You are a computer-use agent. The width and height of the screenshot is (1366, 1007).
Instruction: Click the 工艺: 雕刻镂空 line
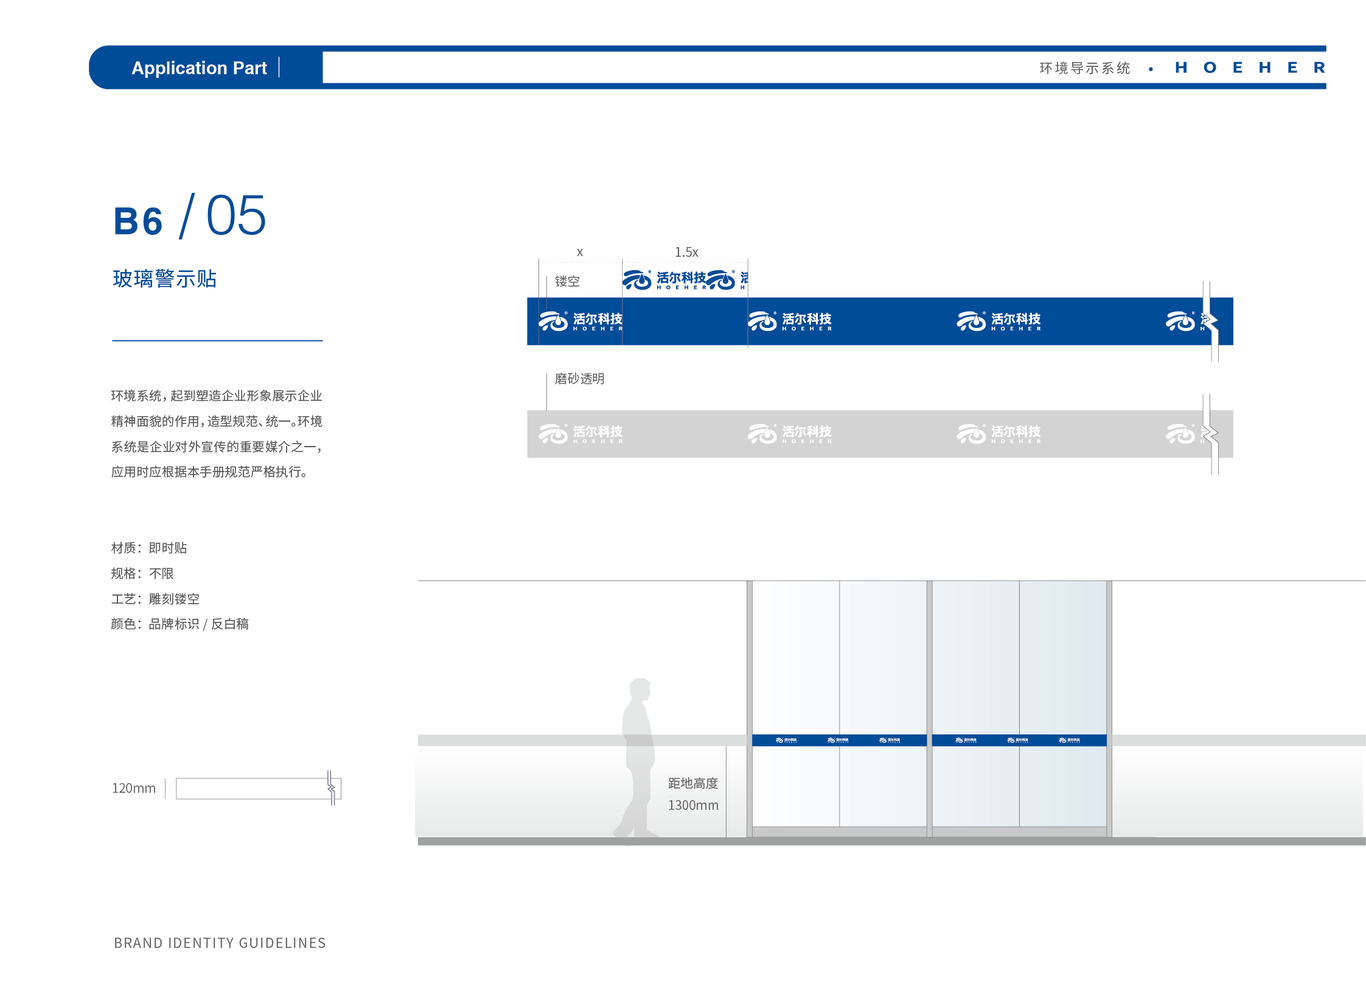click(155, 599)
